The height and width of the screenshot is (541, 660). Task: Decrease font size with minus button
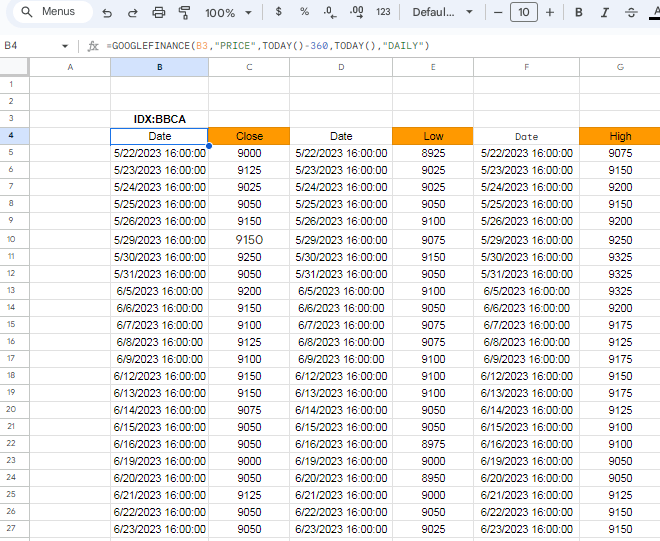(x=497, y=13)
